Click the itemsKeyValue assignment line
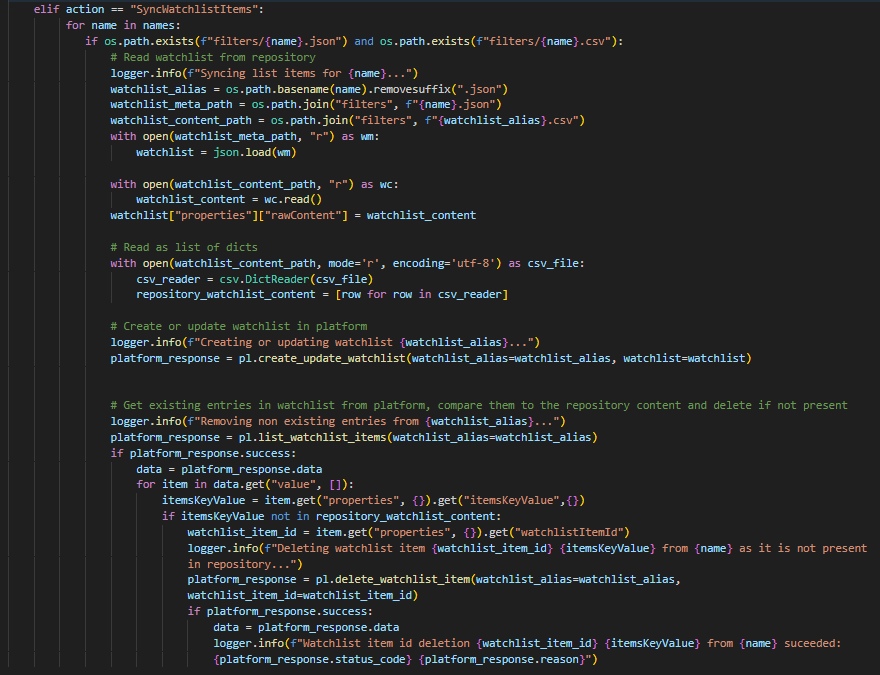Viewport: 880px width, 675px height. click(373, 500)
